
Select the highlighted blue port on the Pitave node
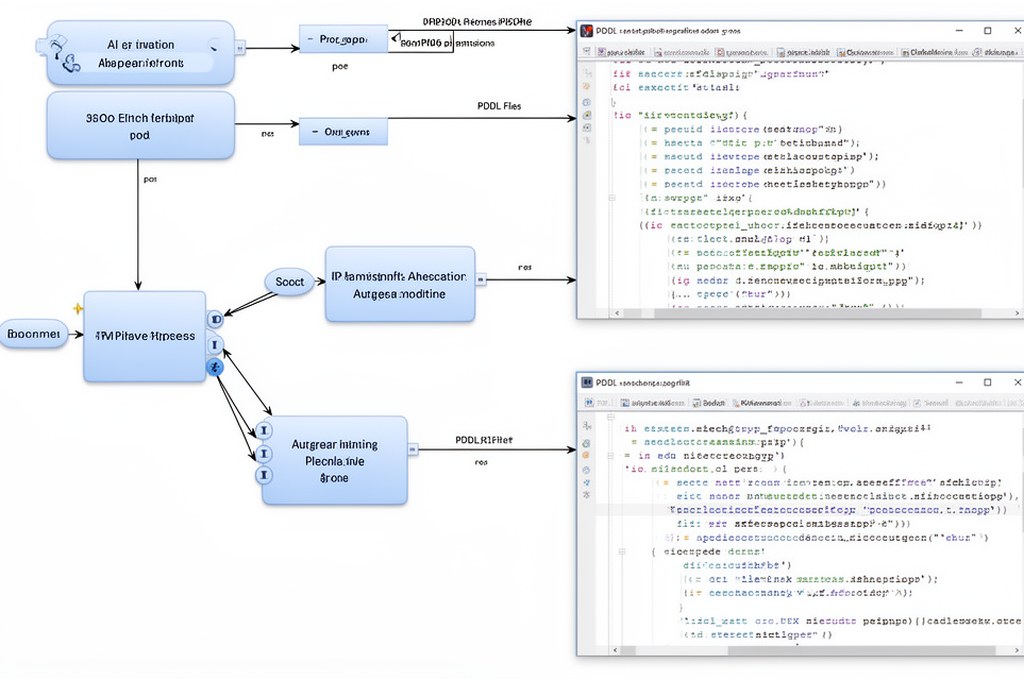tap(215, 367)
